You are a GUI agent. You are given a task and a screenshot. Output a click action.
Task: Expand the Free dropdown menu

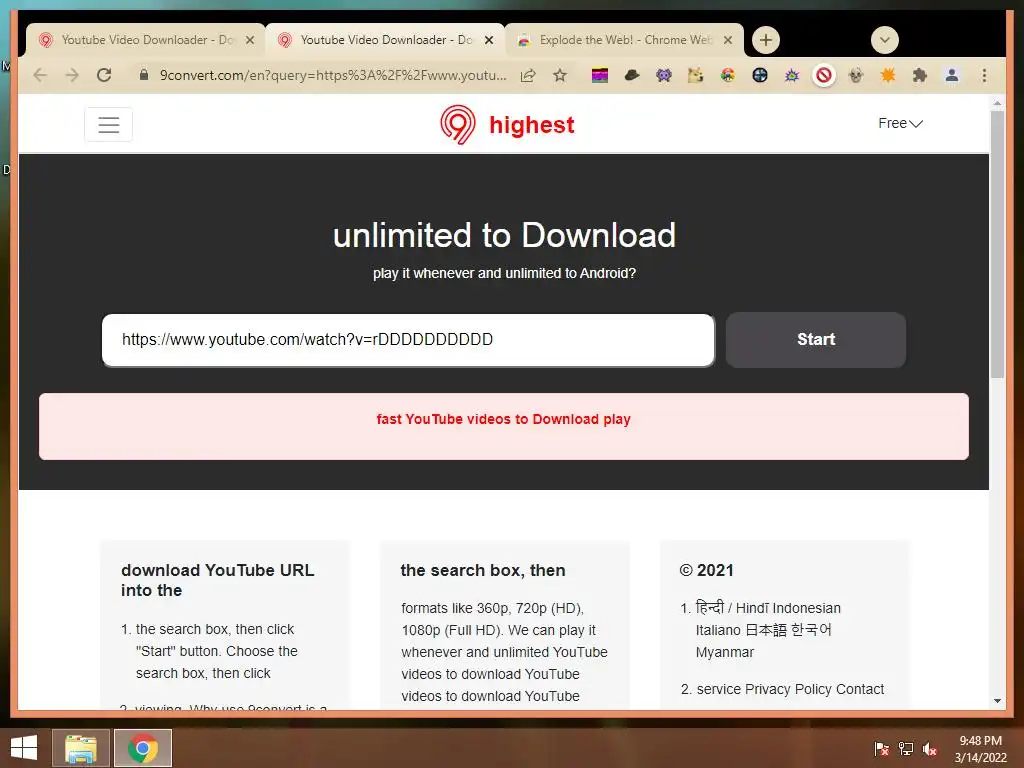coord(900,123)
